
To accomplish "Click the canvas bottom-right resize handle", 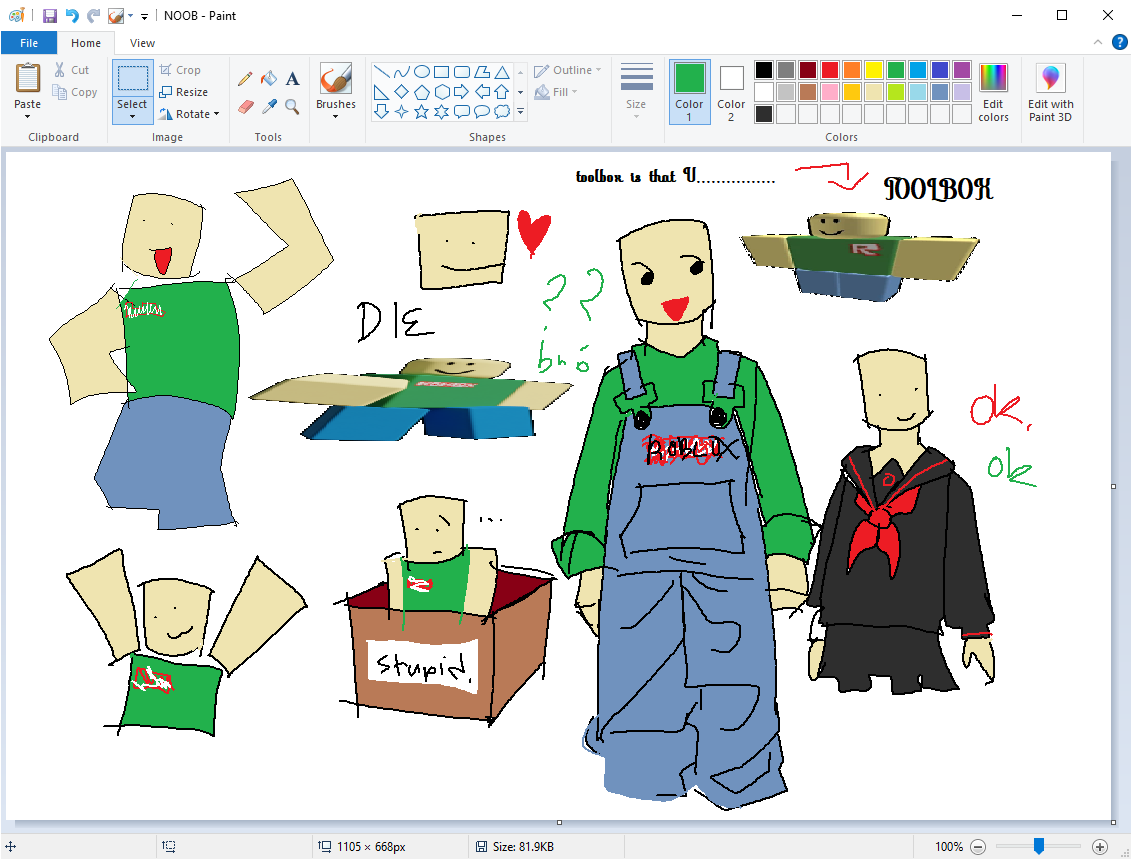I will pyautogui.click(x=1113, y=822).
